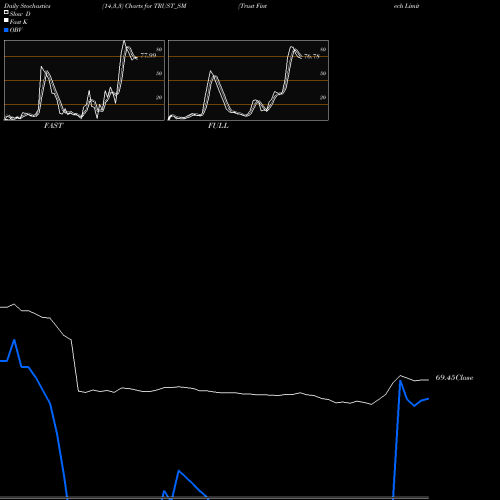This screenshot has width=500, height=500.
Task: Click the 76.75 value on FULL chart
Action: point(312,57)
